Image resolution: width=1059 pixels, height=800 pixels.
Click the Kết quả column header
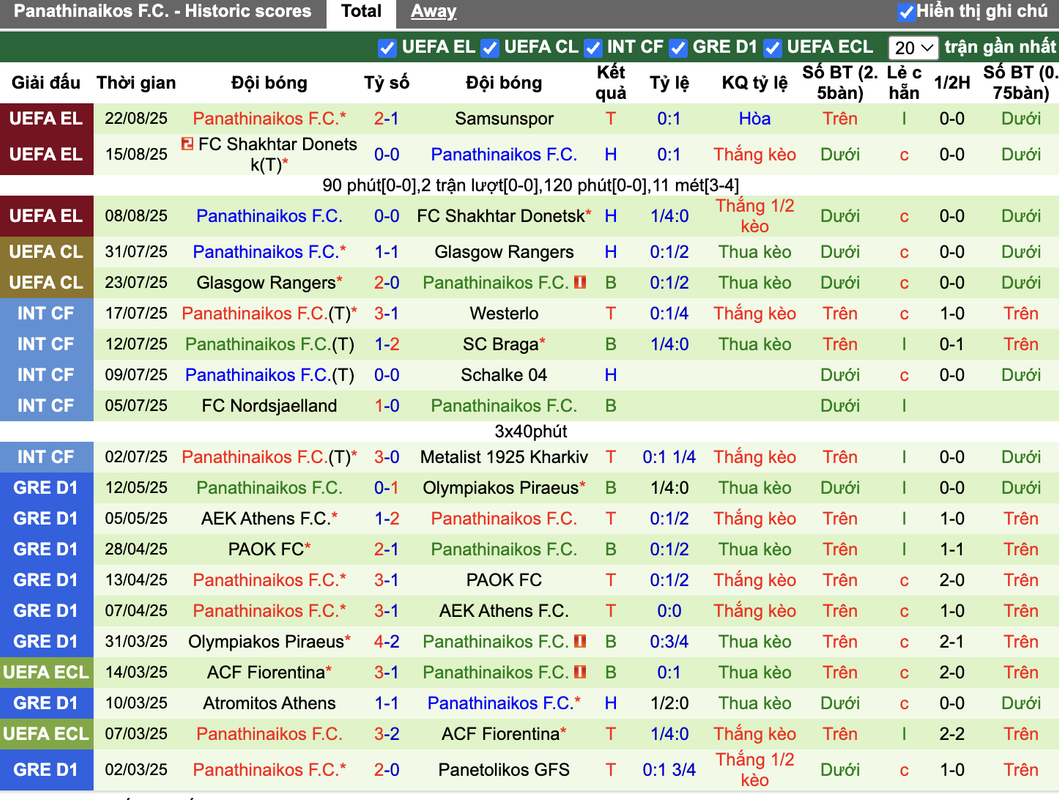611,82
